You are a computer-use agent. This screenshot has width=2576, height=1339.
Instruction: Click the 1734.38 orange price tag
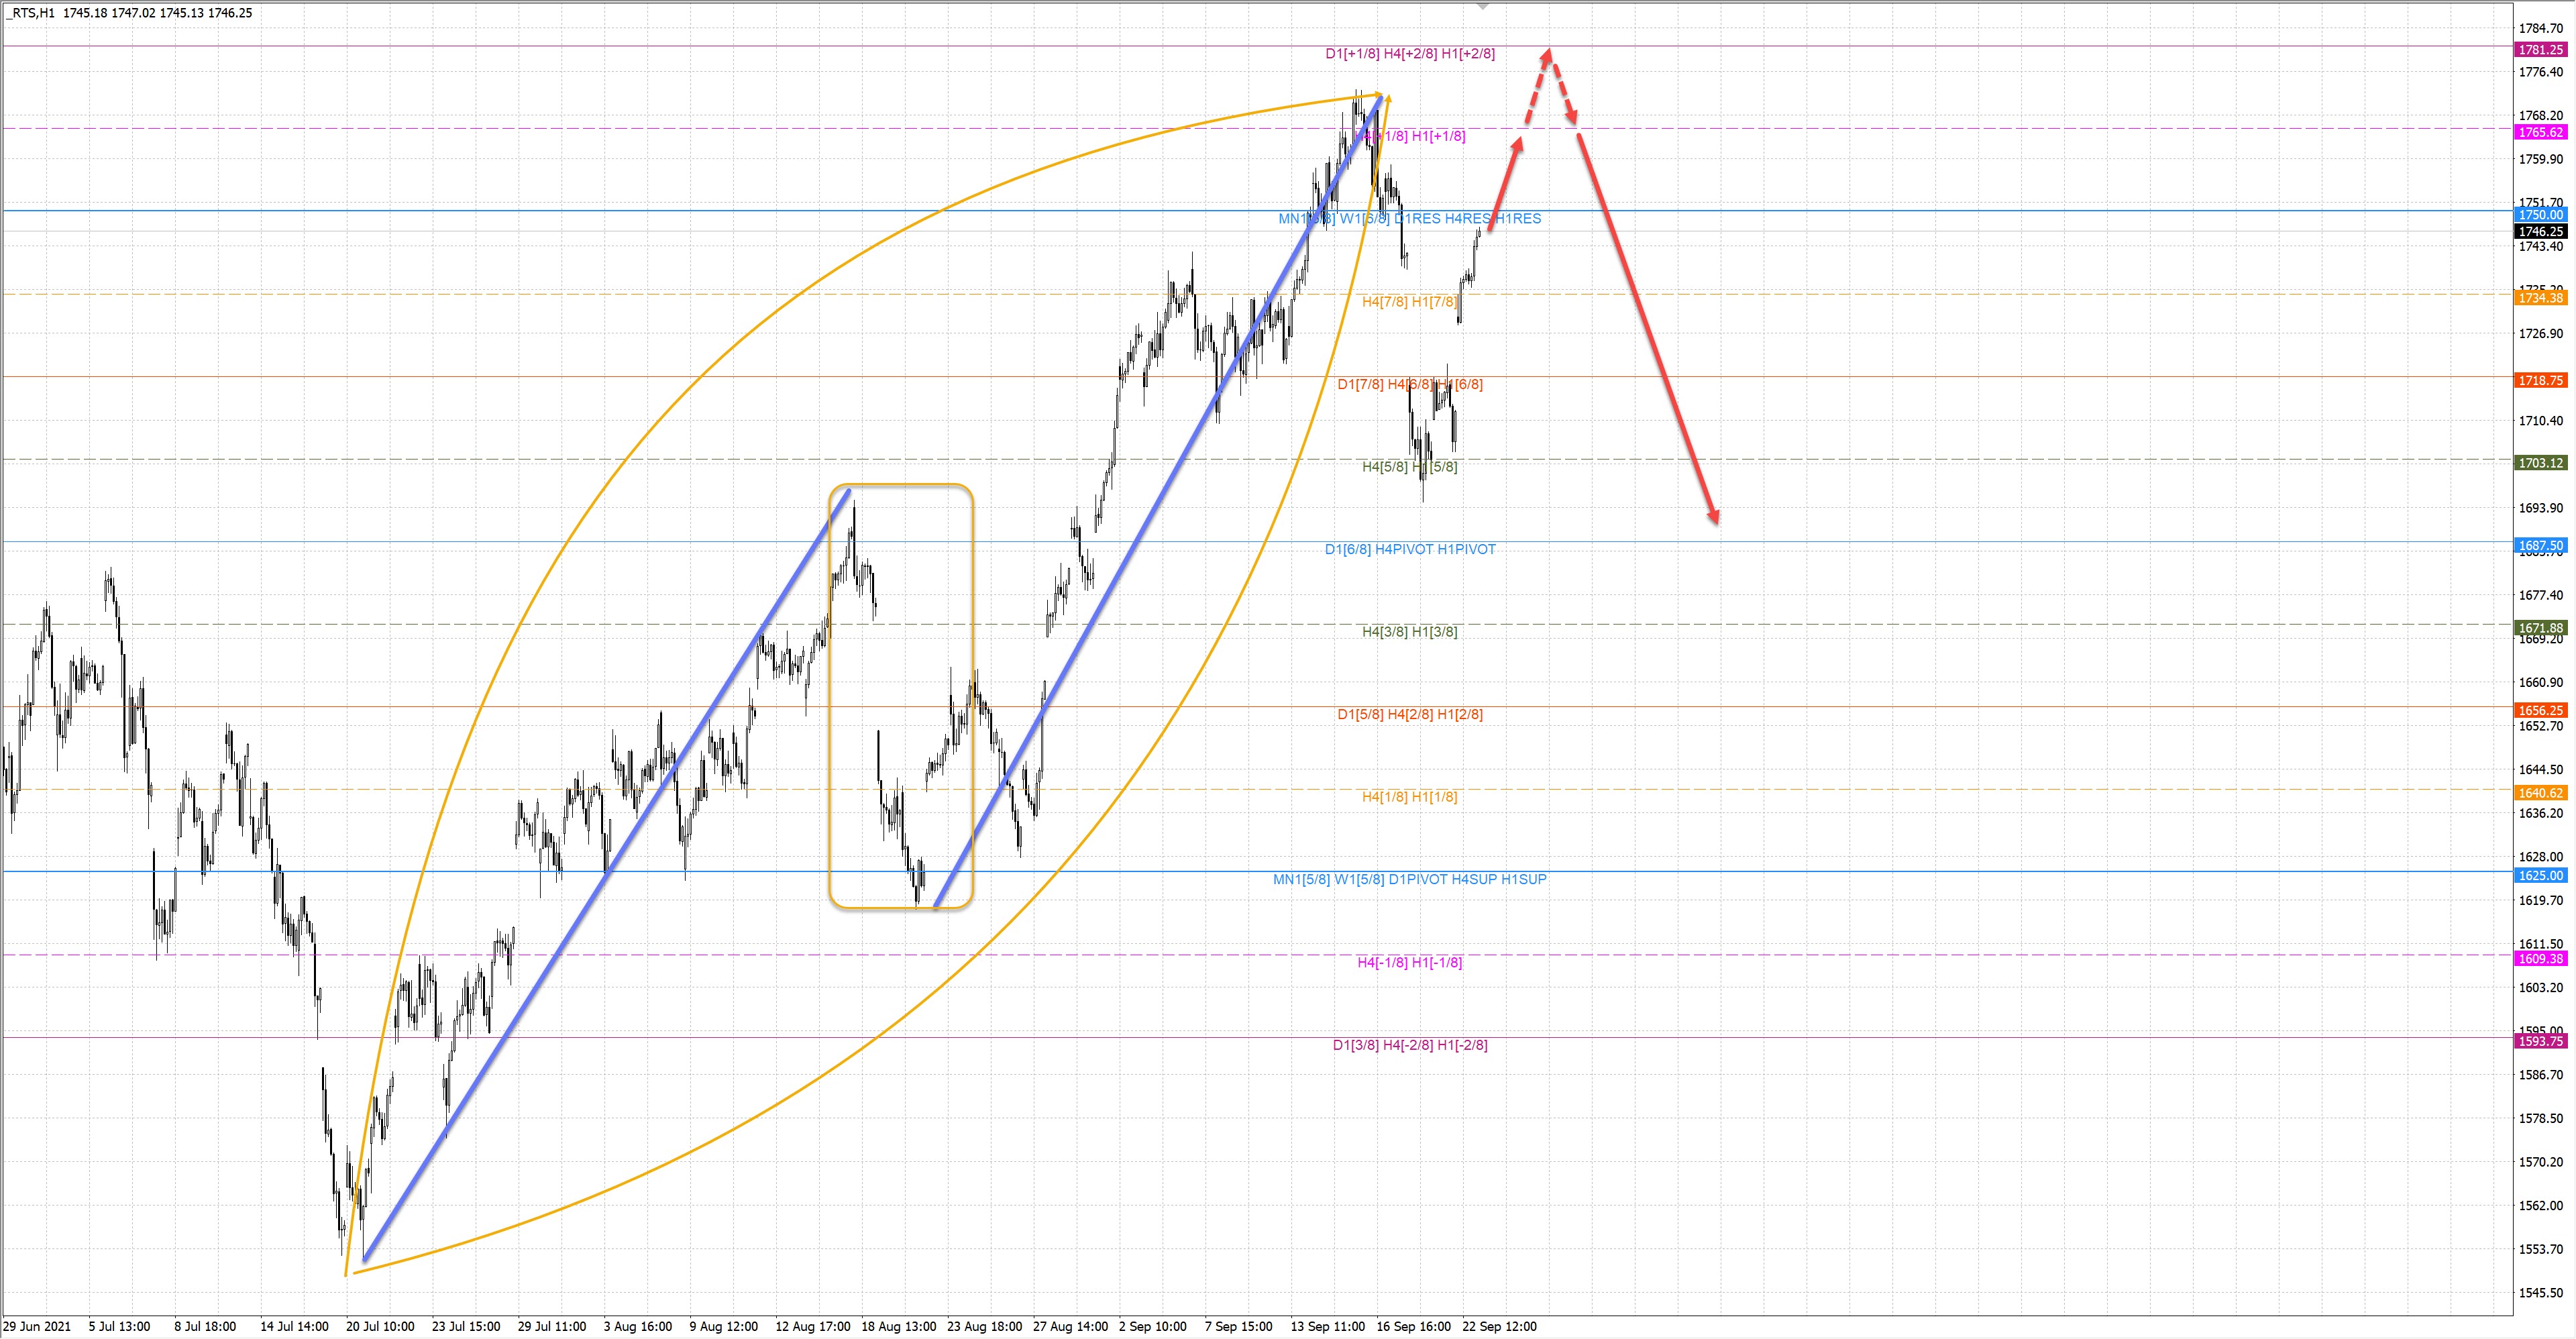pyautogui.click(x=2540, y=298)
